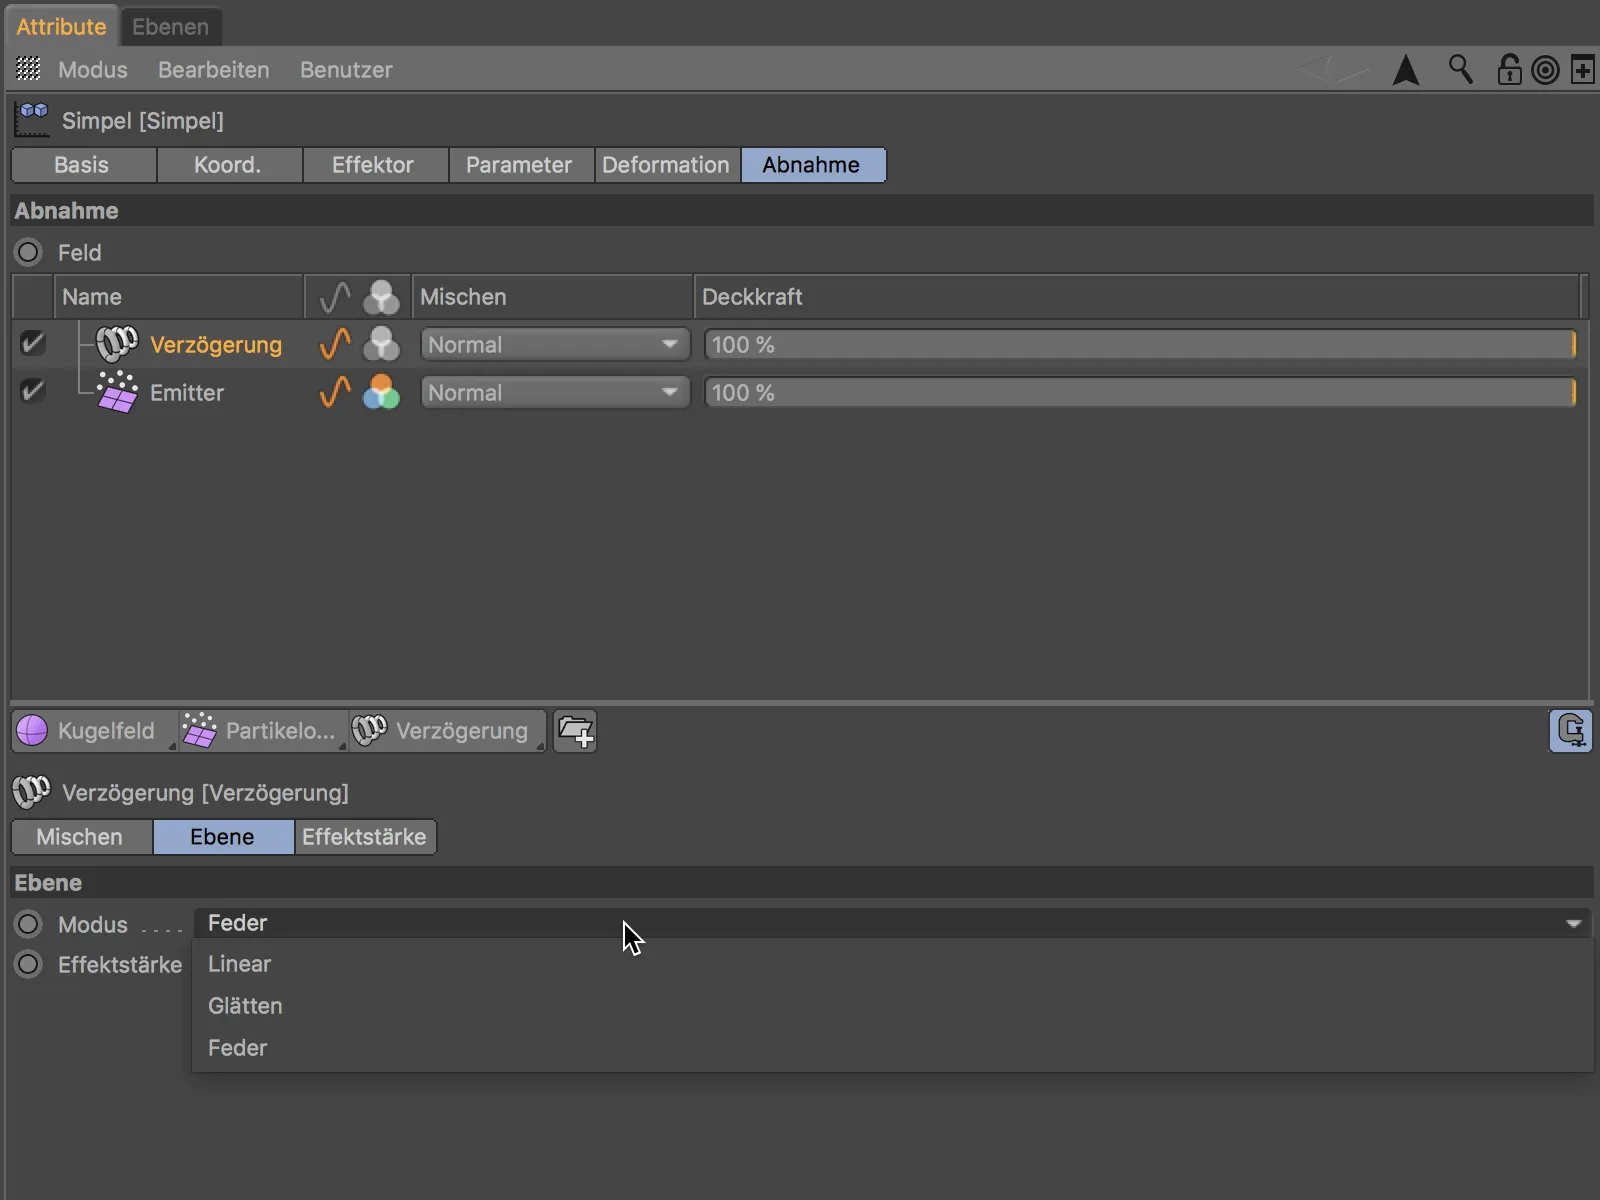Viewport: 1600px width, 1200px height.
Task: Toggle value curve icon on Verzögerung row
Action: (x=335, y=344)
